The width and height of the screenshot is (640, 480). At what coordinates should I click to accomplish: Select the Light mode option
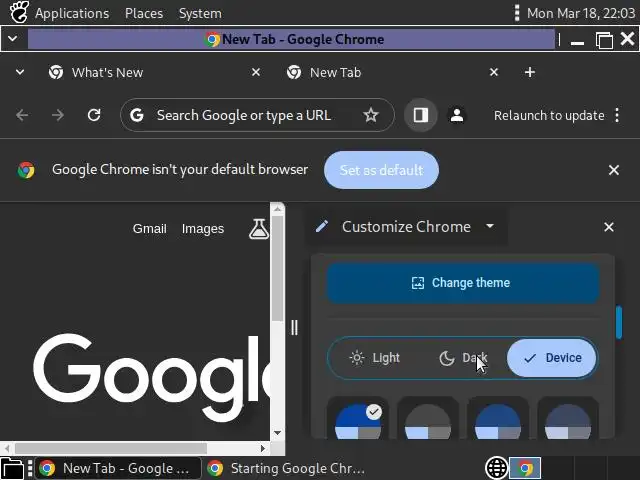tap(375, 358)
